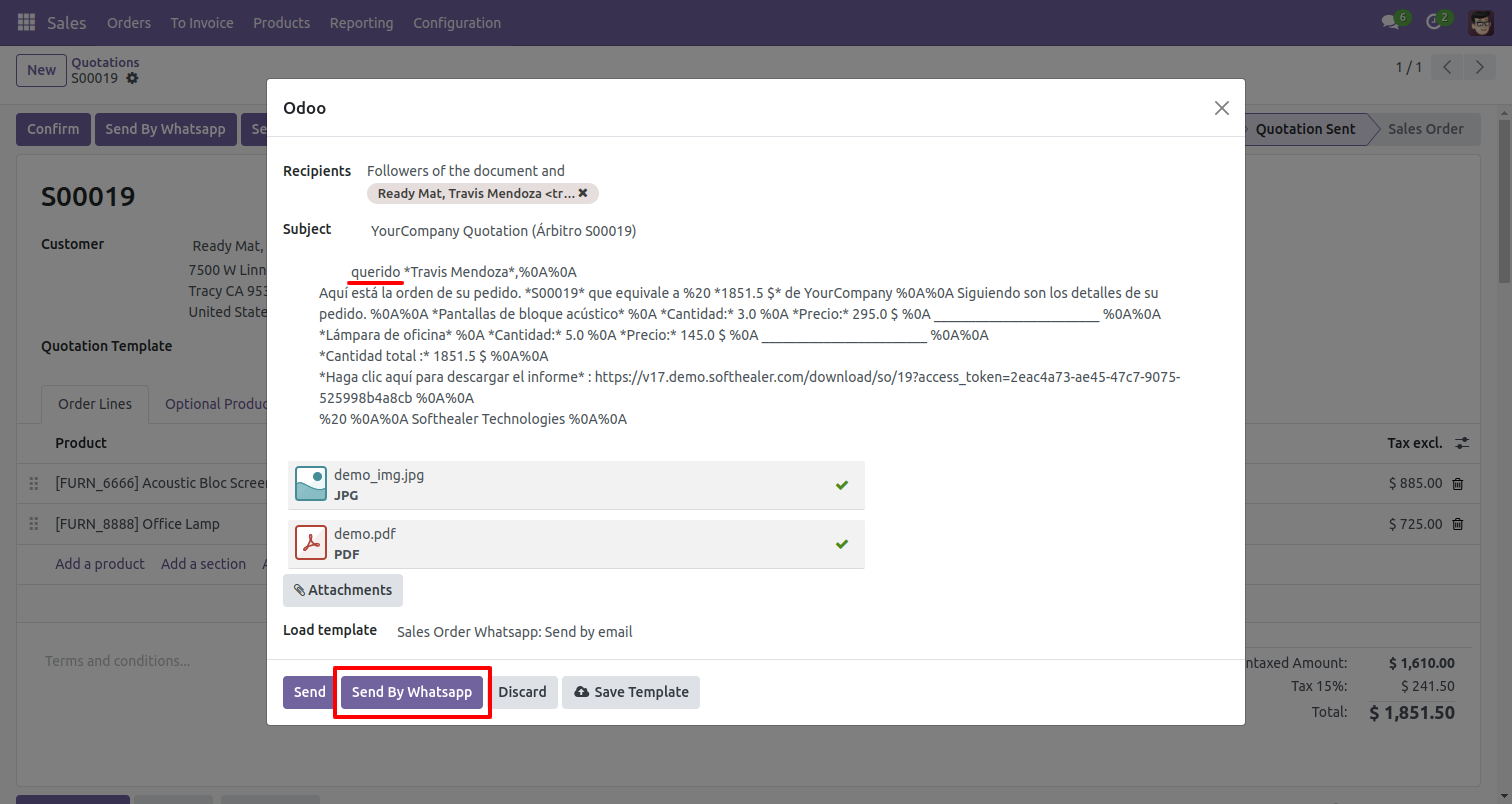Screen dimensions: 1512x804
Task: Click Send By Whatsapp in the dialog
Action: 412,692
